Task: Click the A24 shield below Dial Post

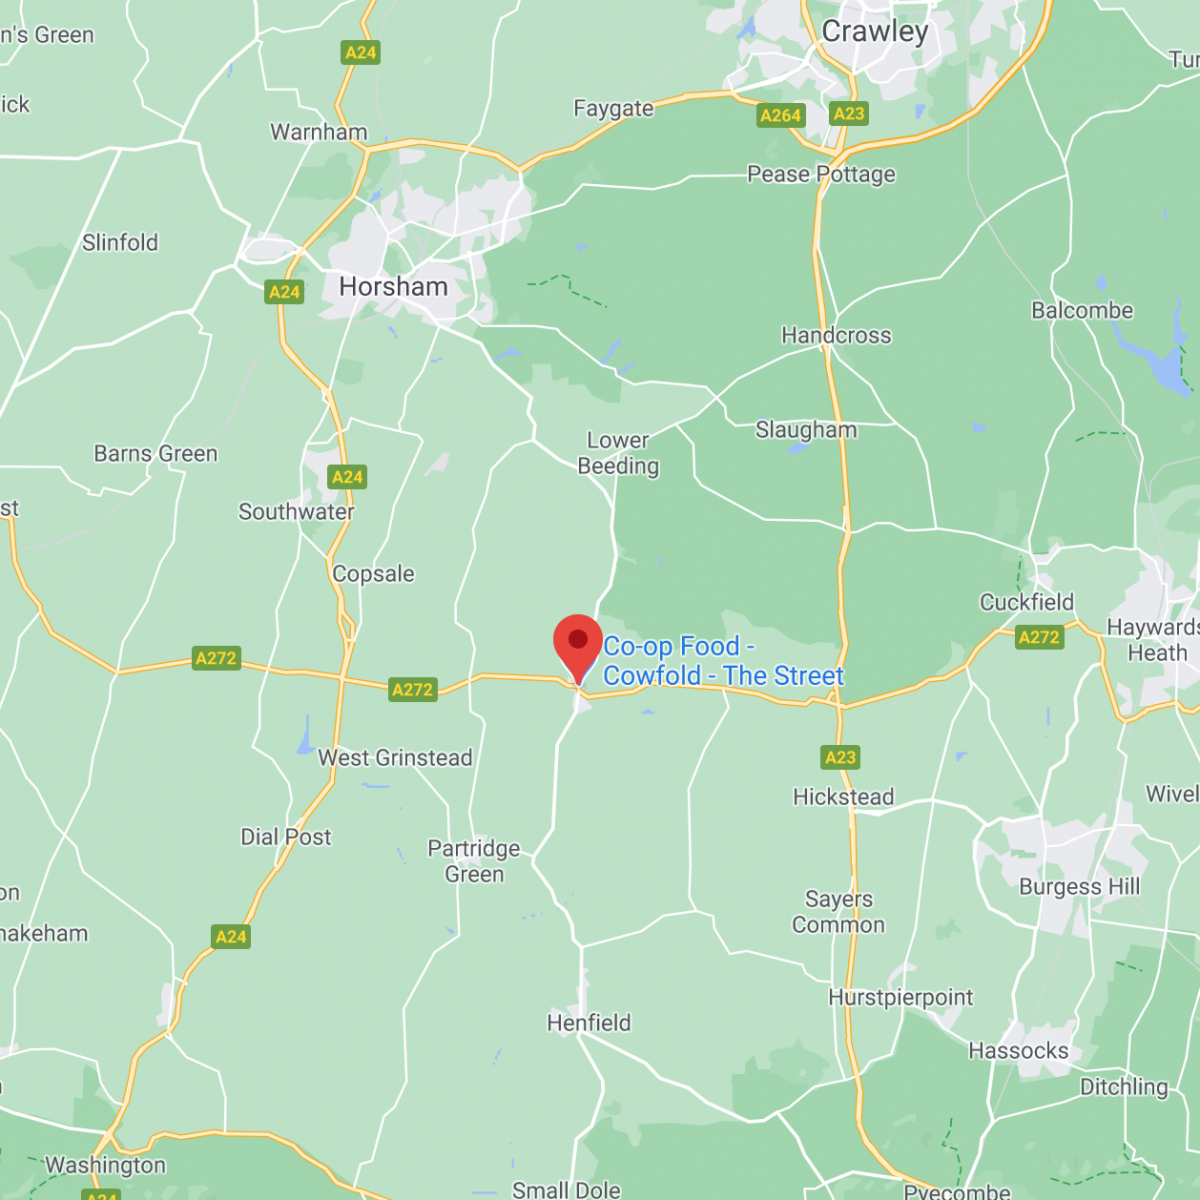Action: (231, 937)
